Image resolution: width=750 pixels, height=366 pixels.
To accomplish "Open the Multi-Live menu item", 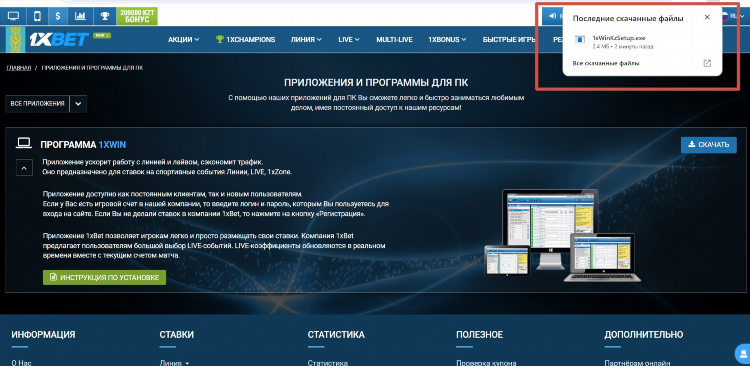I will pyautogui.click(x=394, y=40).
